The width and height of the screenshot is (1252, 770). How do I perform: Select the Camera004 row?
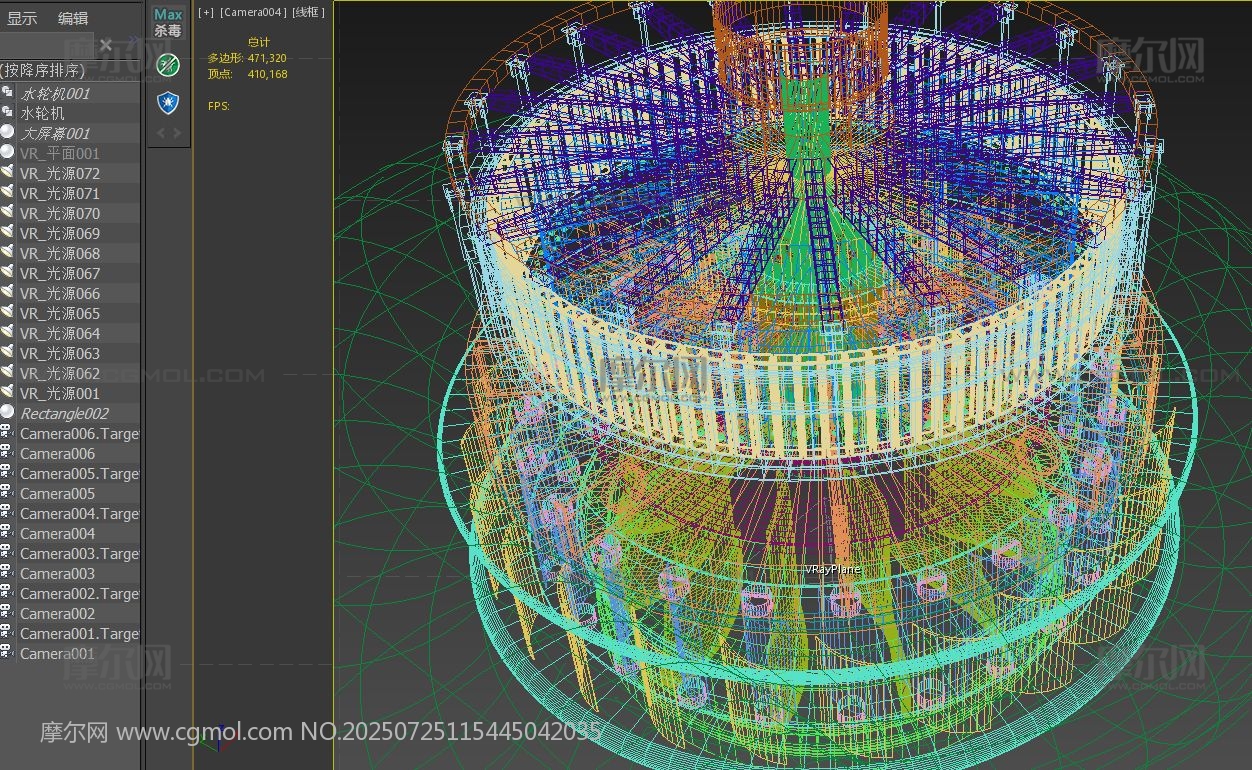pyautogui.click(x=70, y=533)
